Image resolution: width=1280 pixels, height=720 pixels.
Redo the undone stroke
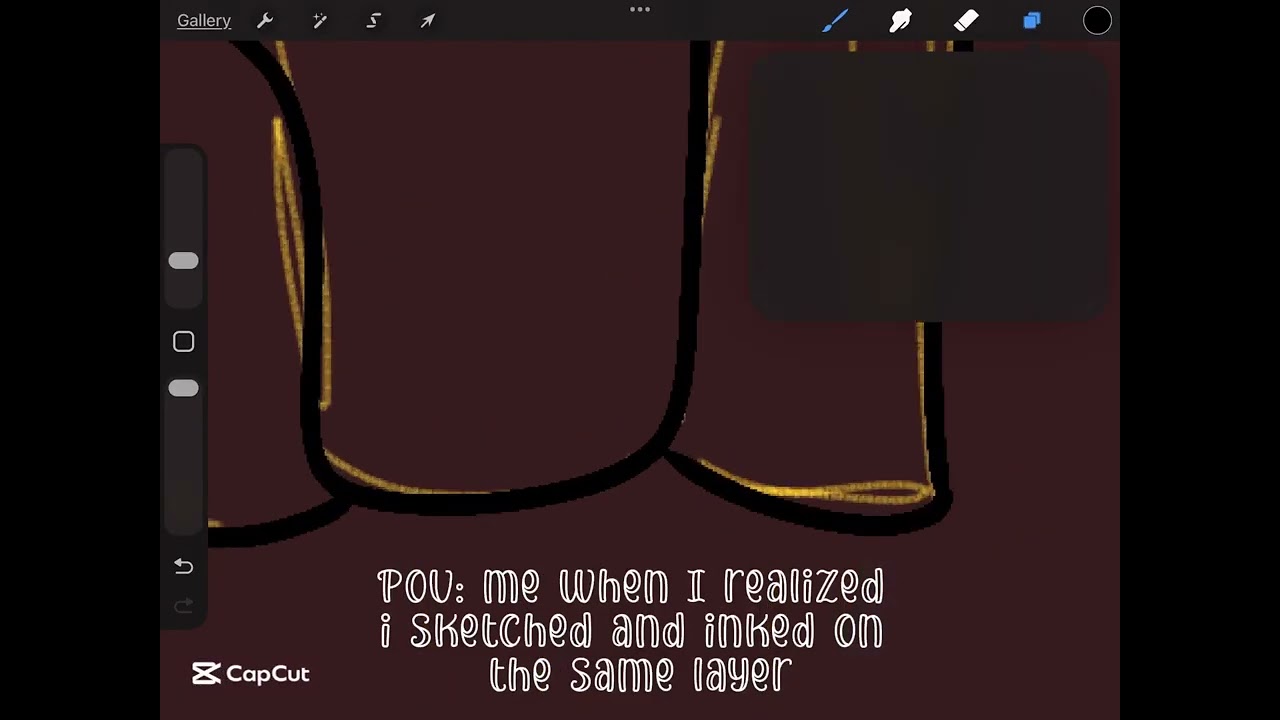[x=183, y=606]
